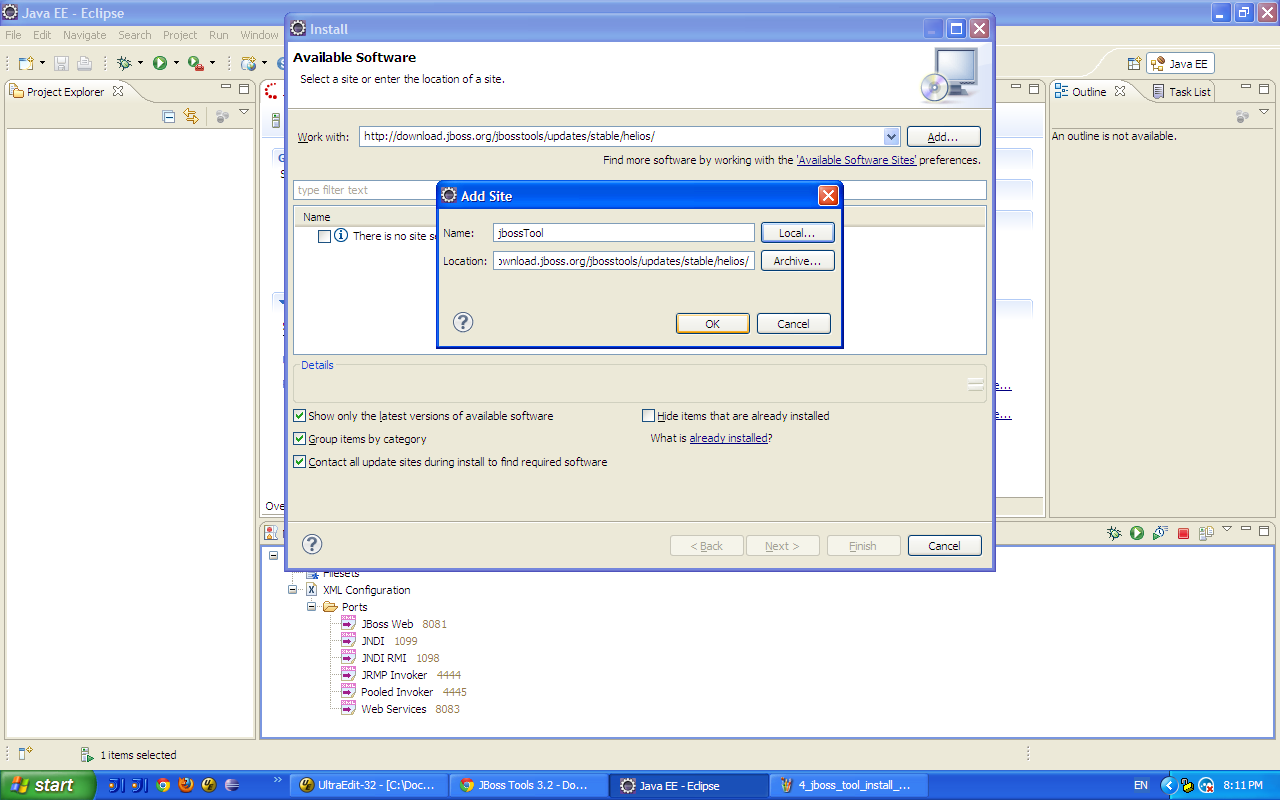This screenshot has width=1280, height=800.
Task: Uncheck Show only latest versions of available software
Action: tap(298, 415)
